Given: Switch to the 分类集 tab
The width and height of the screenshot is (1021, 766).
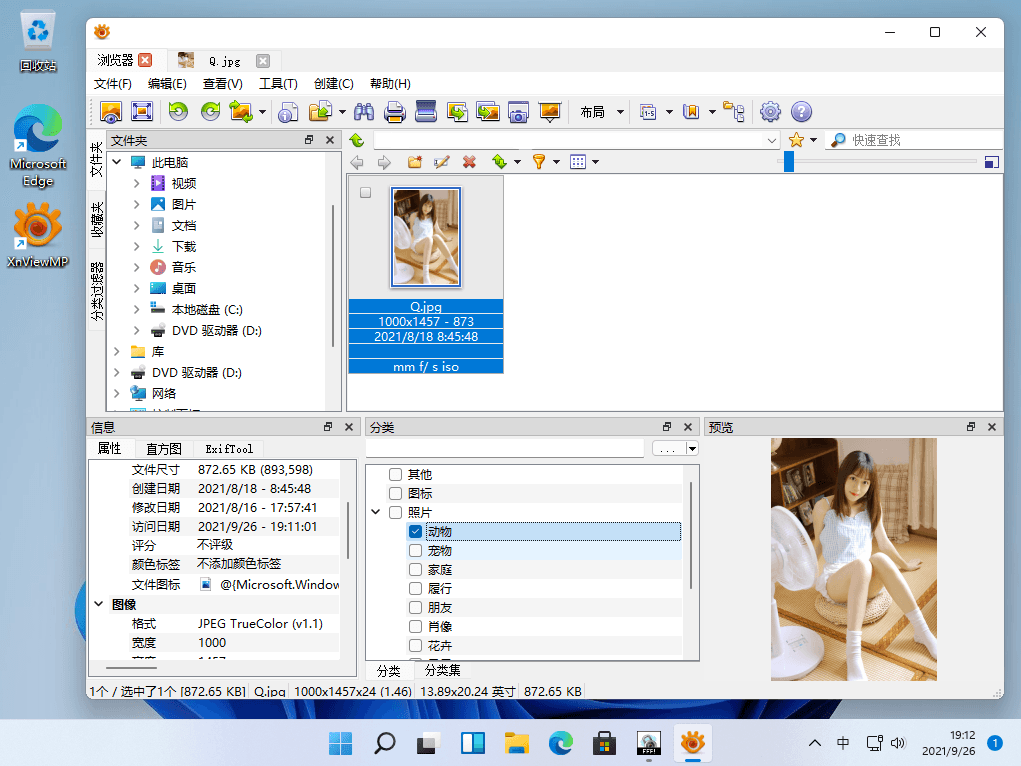Looking at the screenshot, I should [443, 670].
